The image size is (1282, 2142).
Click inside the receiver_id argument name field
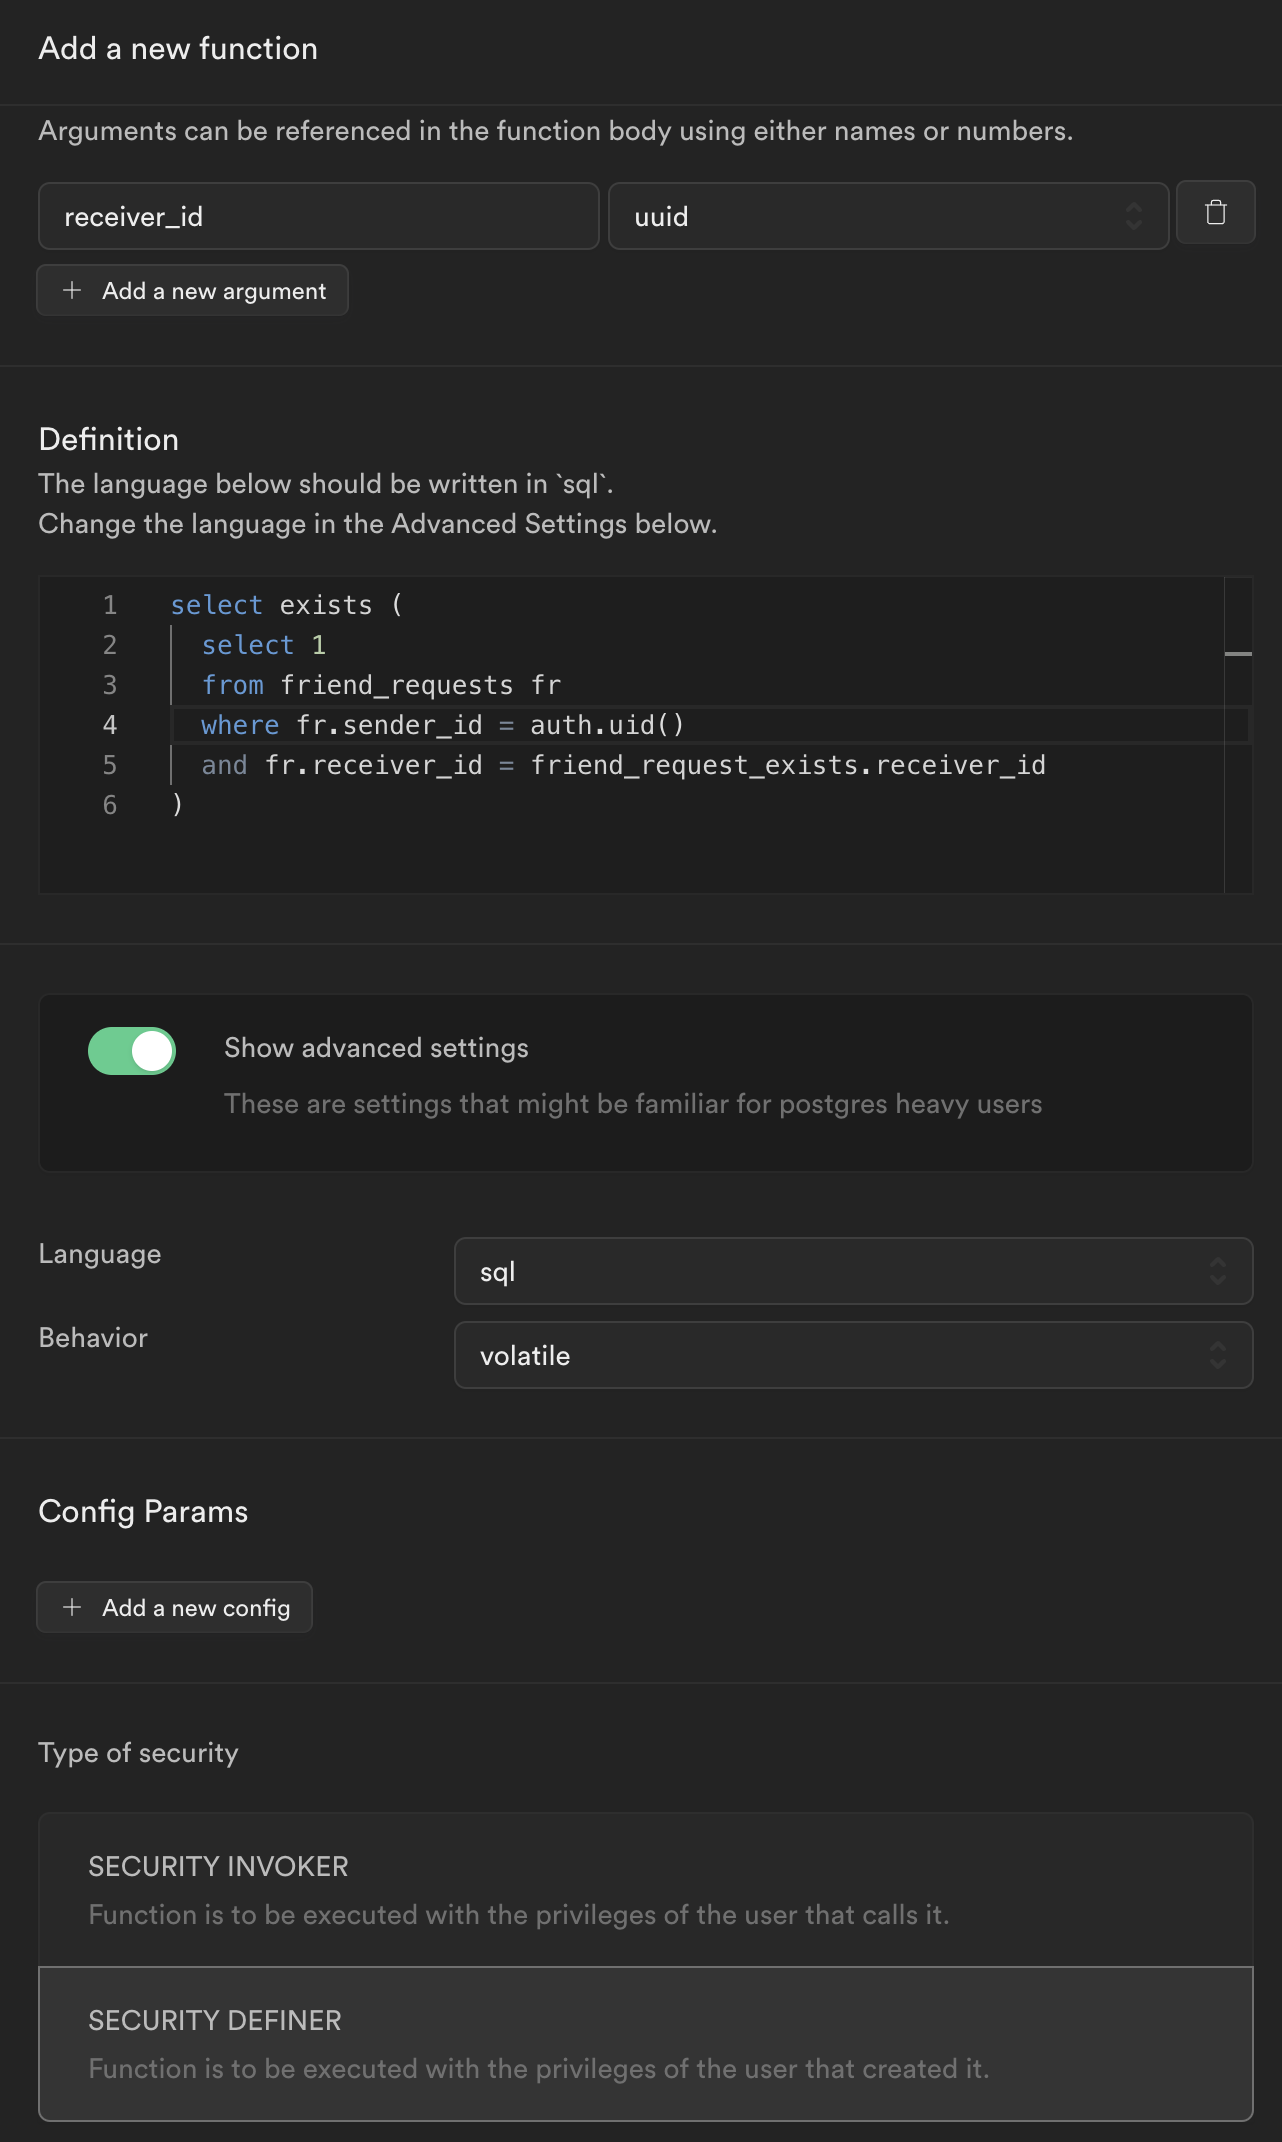pyautogui.click(x=319, y=216)
